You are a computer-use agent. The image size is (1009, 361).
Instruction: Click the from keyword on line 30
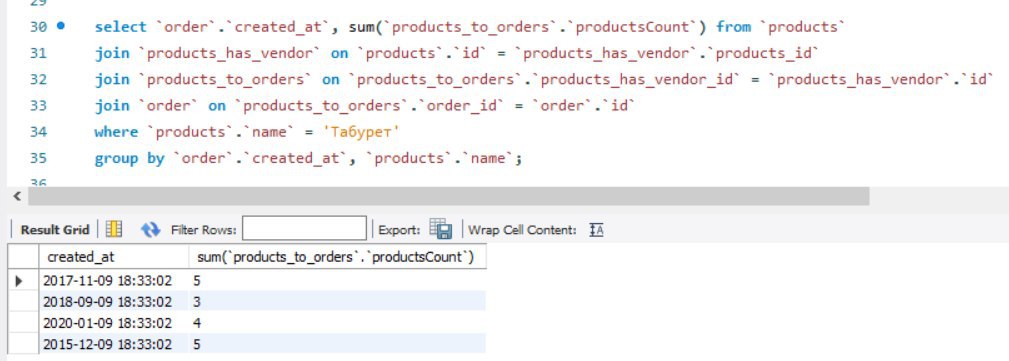click(x=734, y=27)
